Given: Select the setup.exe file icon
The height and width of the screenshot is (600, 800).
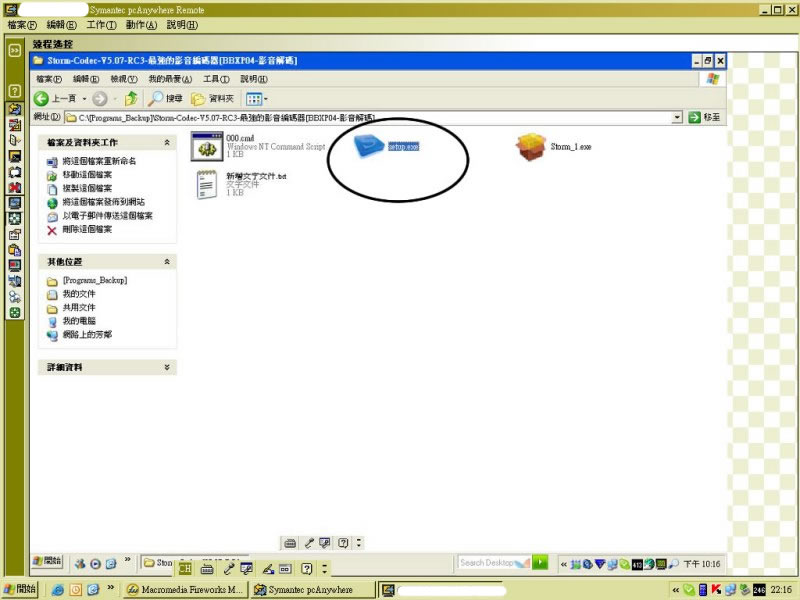Looking at the screenshot, I should 368,145.
